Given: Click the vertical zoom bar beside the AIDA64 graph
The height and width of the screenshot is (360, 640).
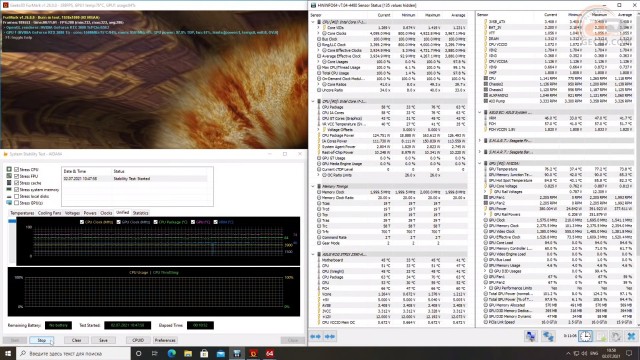Looking at the screenshot, I should (12, 241).
